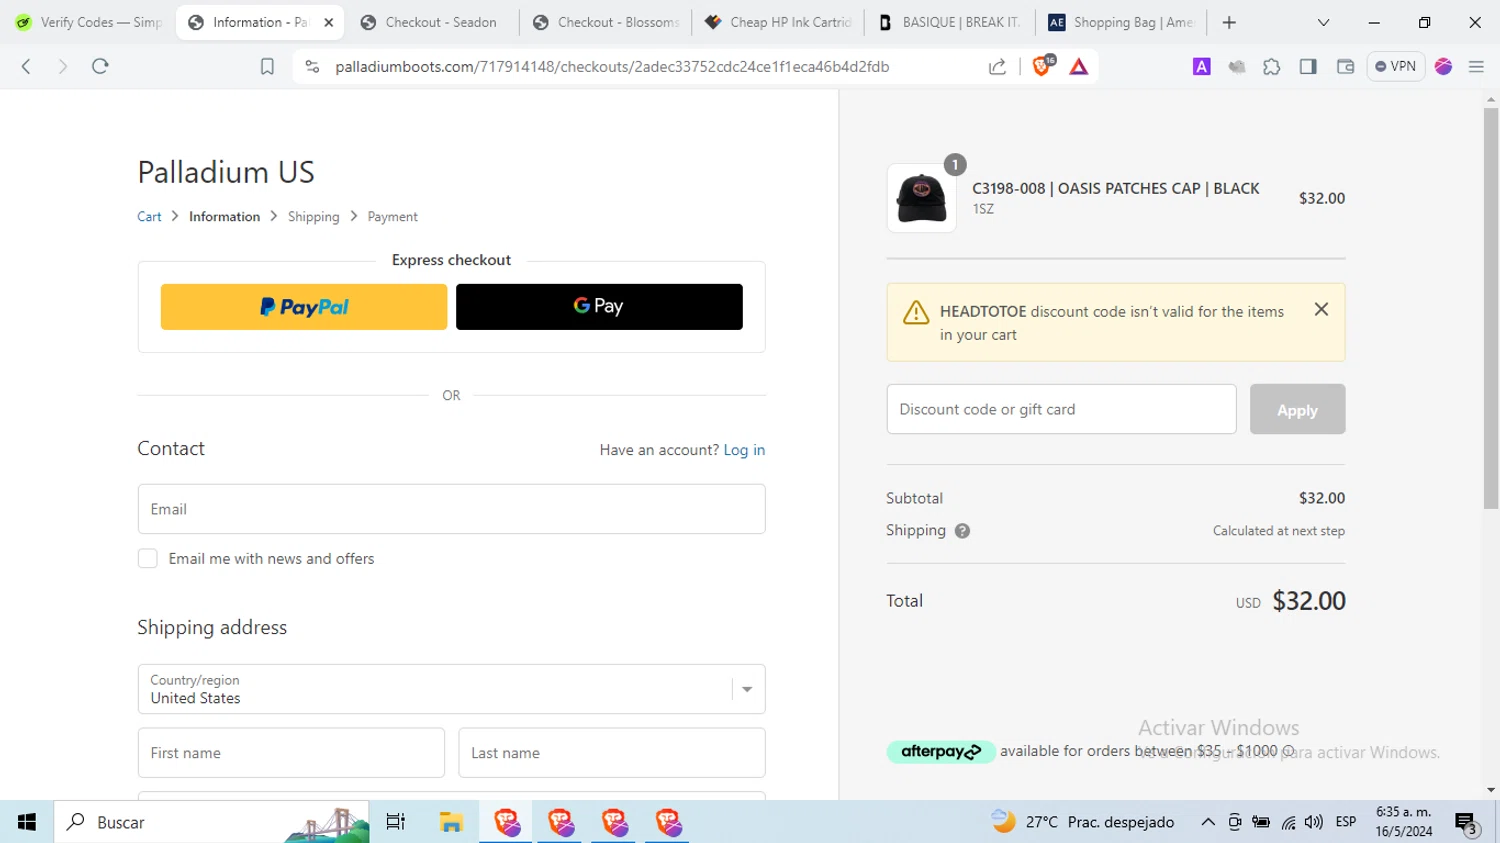The width and height of the screenshot is (1500, 843).
Task: Open the network icon in system tray
Action: (x=1288, y=822)
